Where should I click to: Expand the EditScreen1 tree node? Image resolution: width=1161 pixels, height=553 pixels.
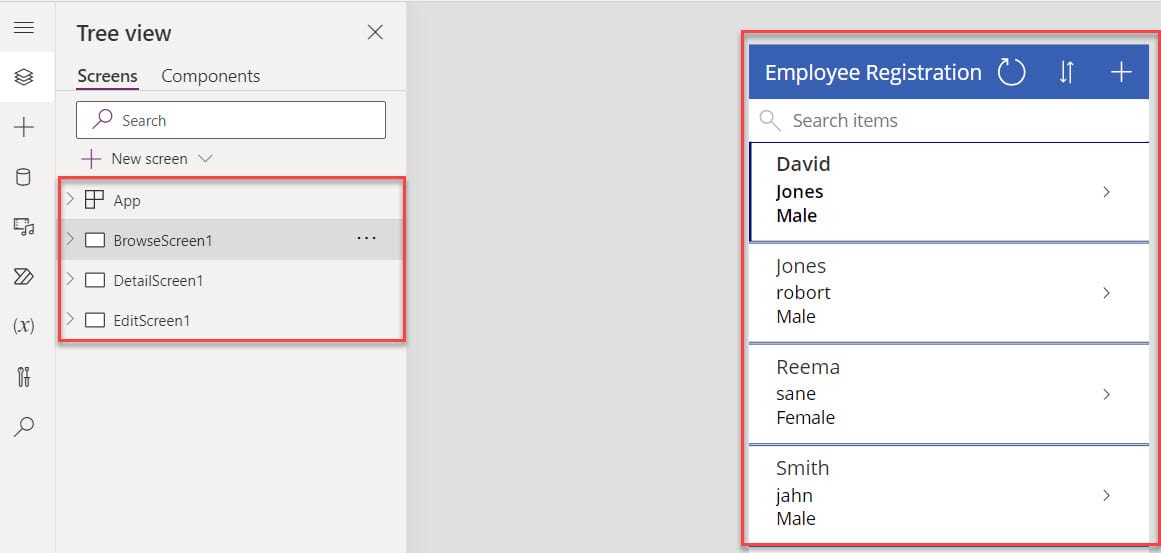coord(70,320)
